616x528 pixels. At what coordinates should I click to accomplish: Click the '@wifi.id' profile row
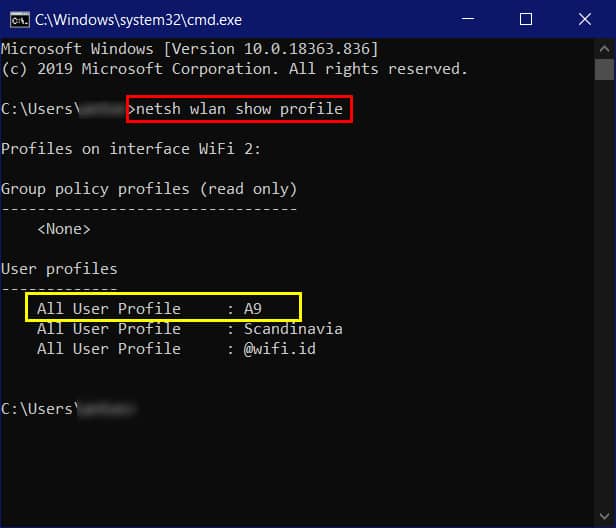point(176,349)
